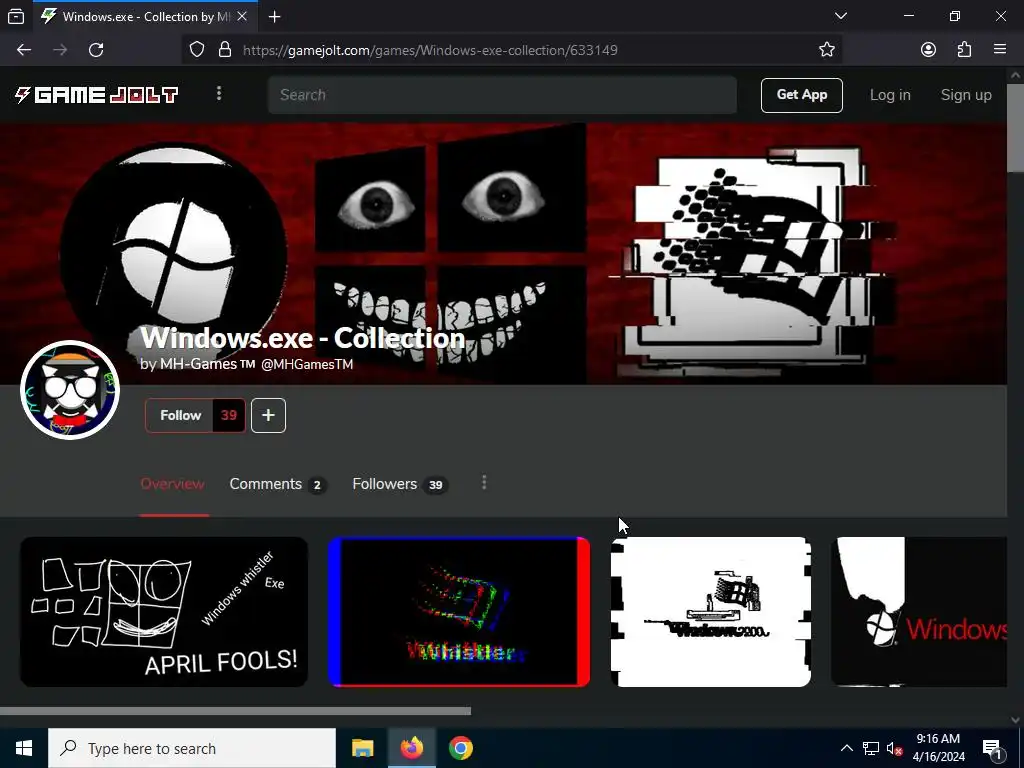The image size is (1024, 768).
Task: Open the Firefox hamburger menu
Action: pyautogui.click(x=999, y=50)
